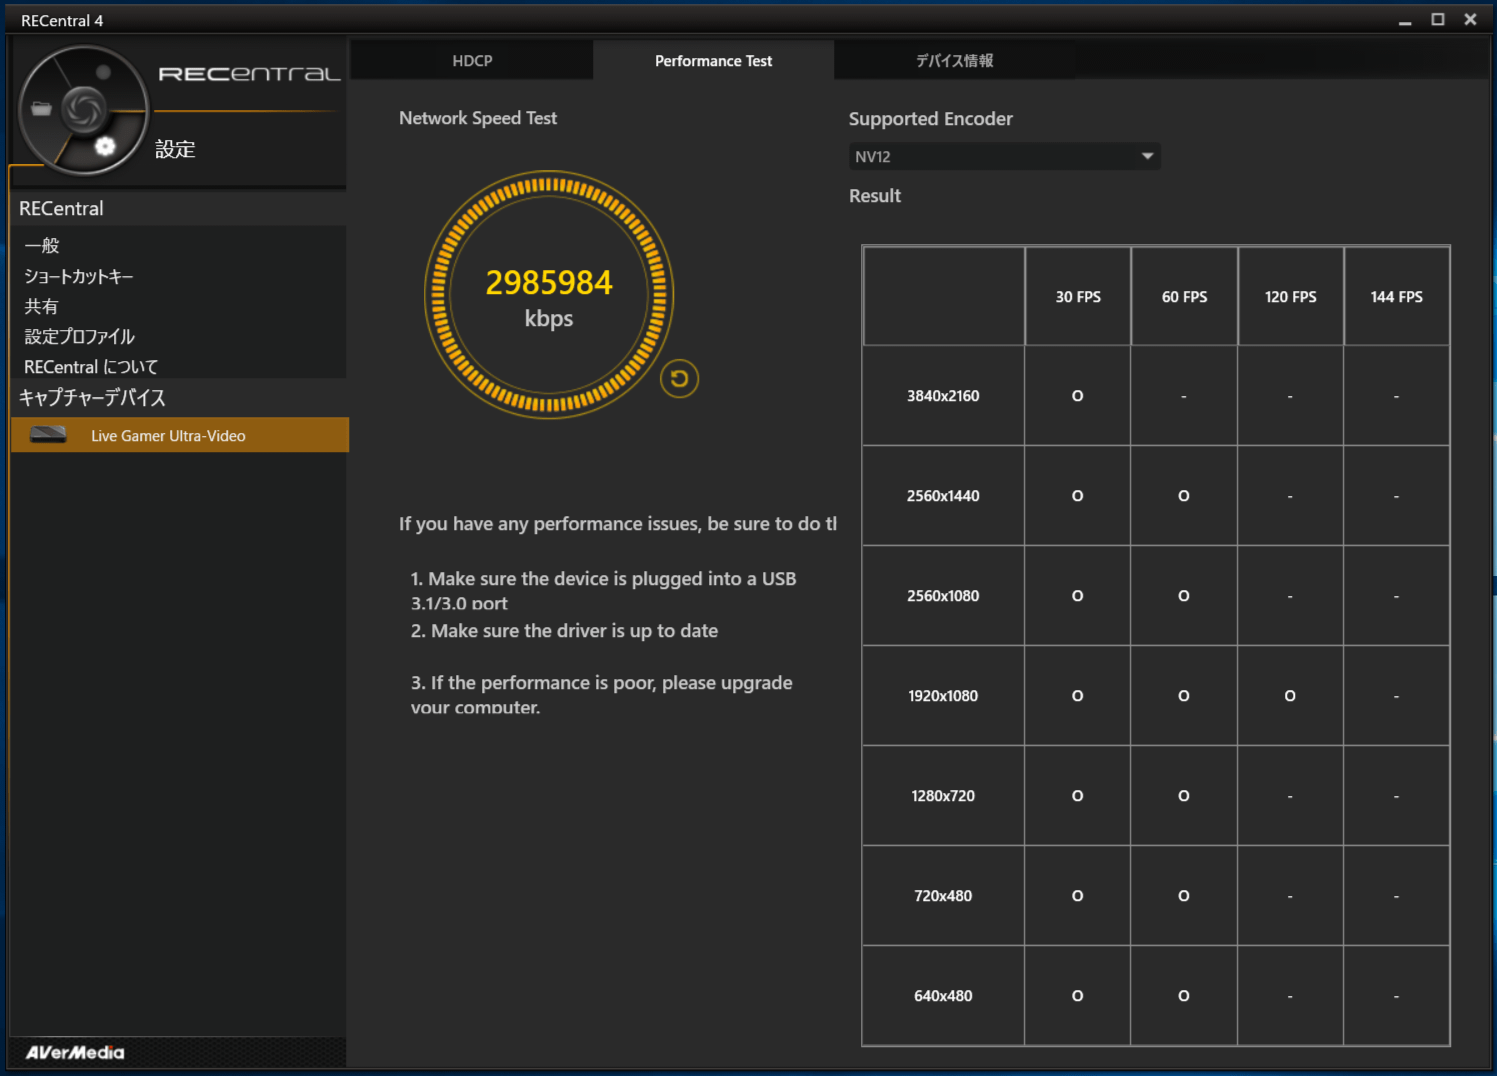Click the Network Speed Test heading

pyautogui.click(x=478, y=118)
